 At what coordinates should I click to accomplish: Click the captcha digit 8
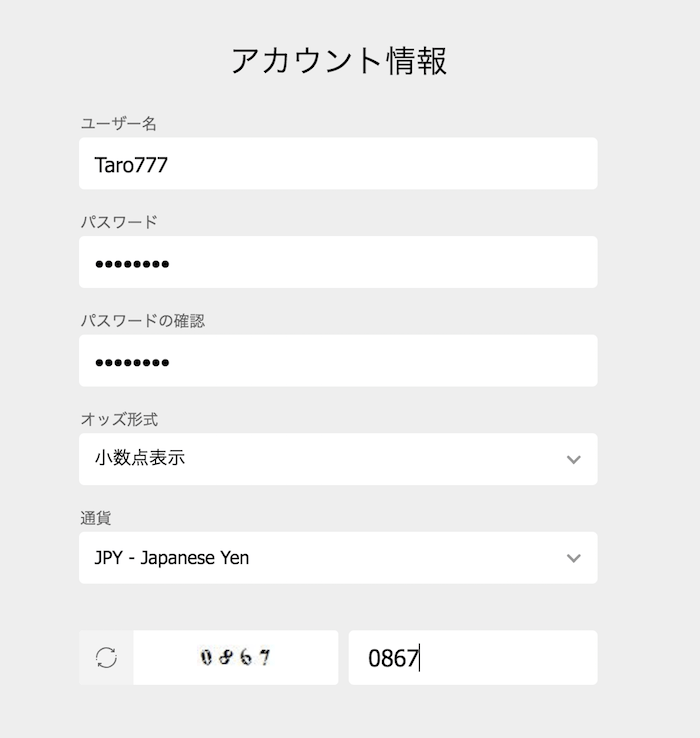226,657
